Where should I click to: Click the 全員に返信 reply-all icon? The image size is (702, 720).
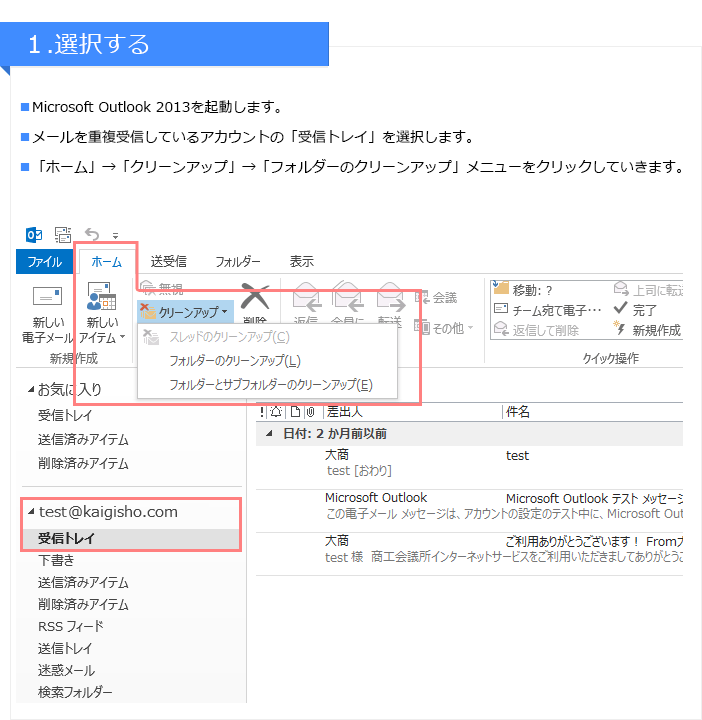(348, 297)
